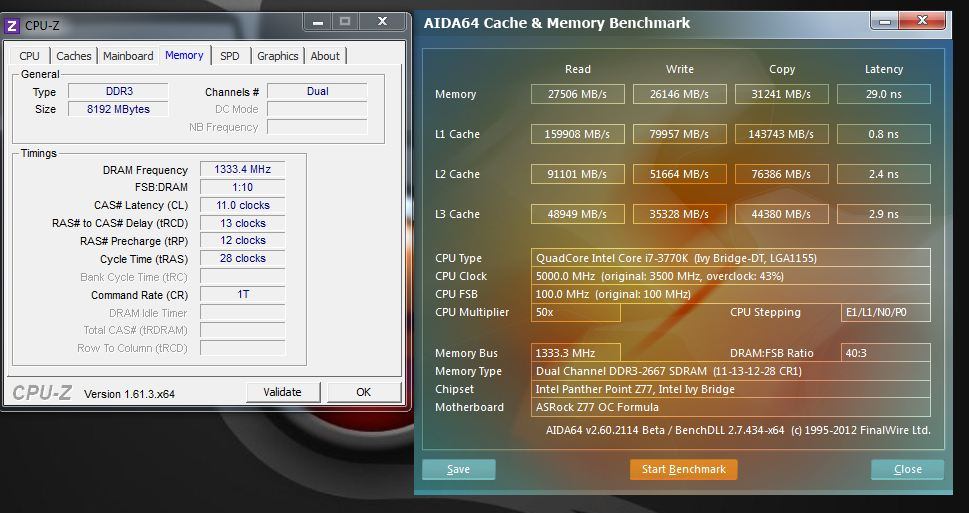
Task: Click the CPU Stepping E1/L1/N0/P0 field
Action: pos(886,312)
